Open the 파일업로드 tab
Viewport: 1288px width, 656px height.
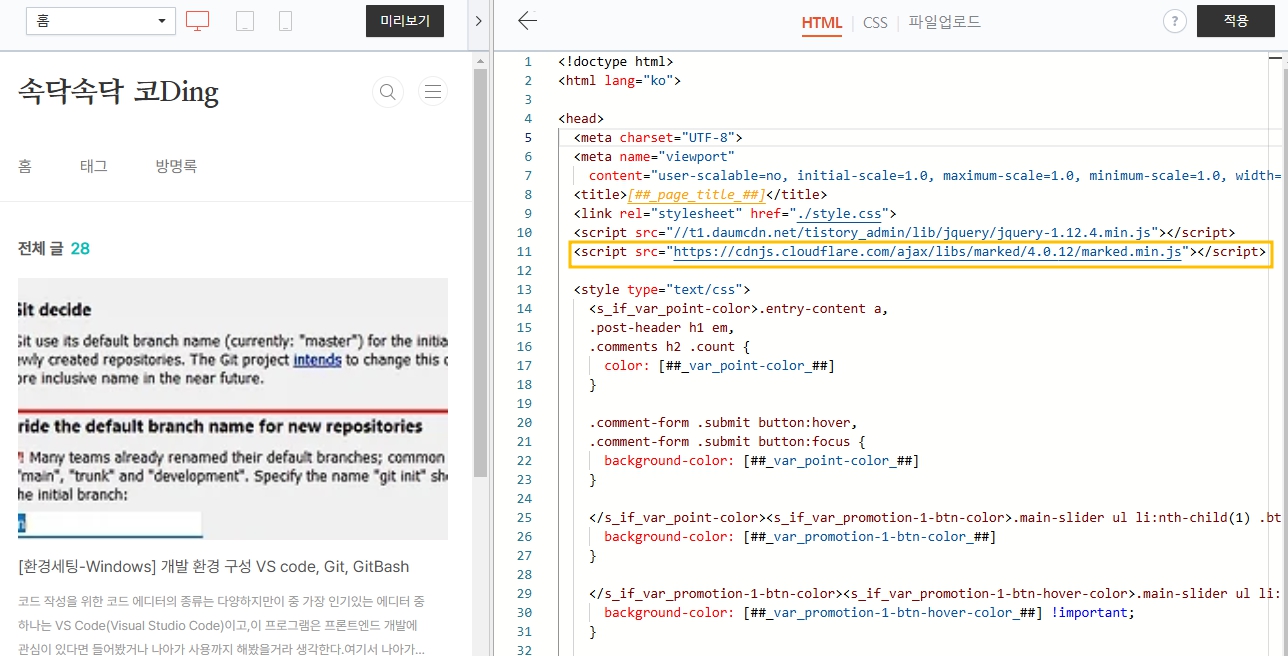(944, 22)
